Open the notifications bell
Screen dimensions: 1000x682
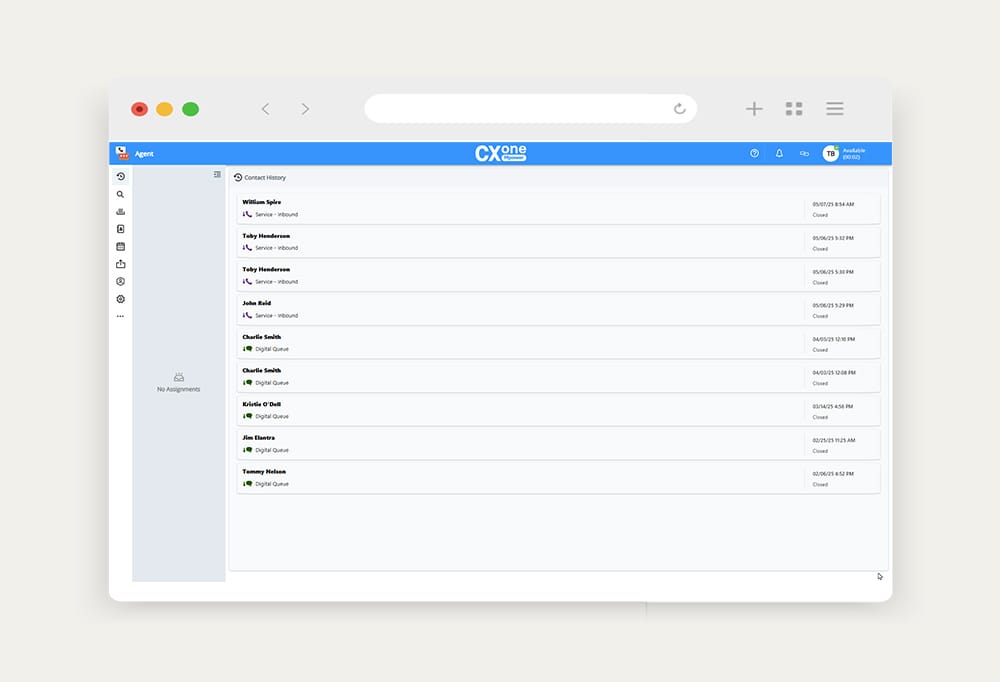click(x=779, y=154)
